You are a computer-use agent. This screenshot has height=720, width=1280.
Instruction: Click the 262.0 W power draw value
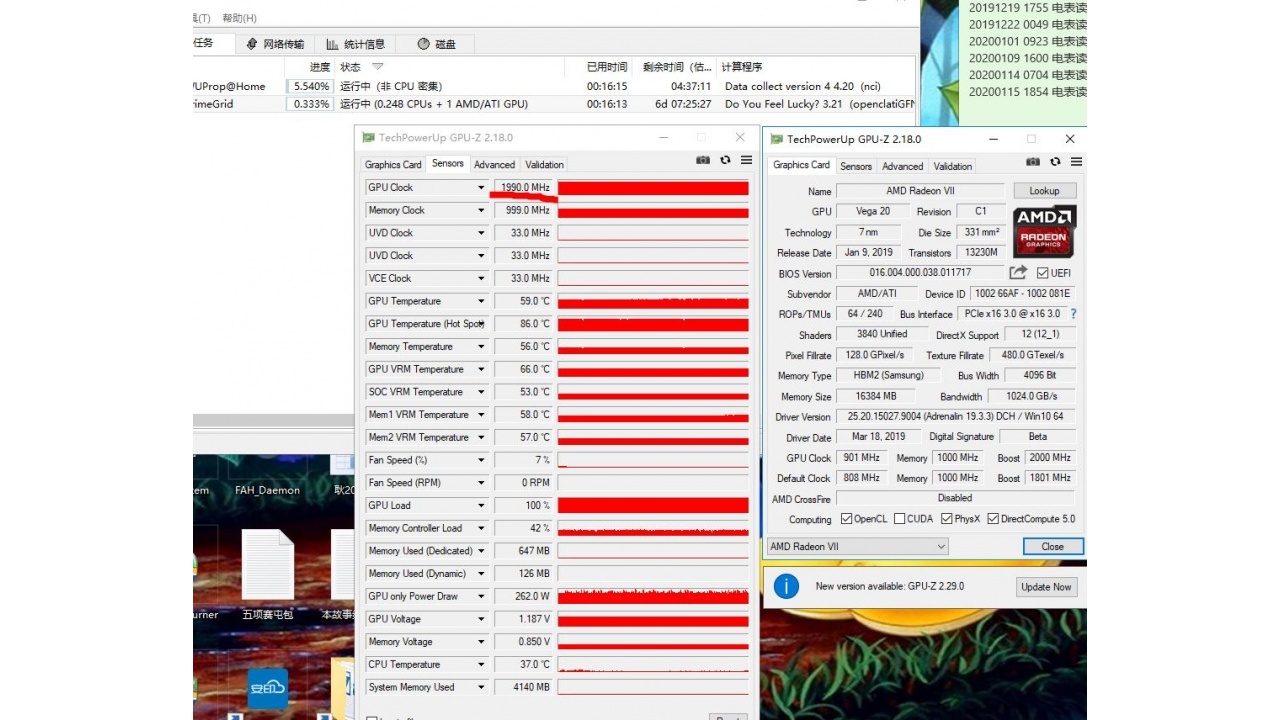point(524,597)
